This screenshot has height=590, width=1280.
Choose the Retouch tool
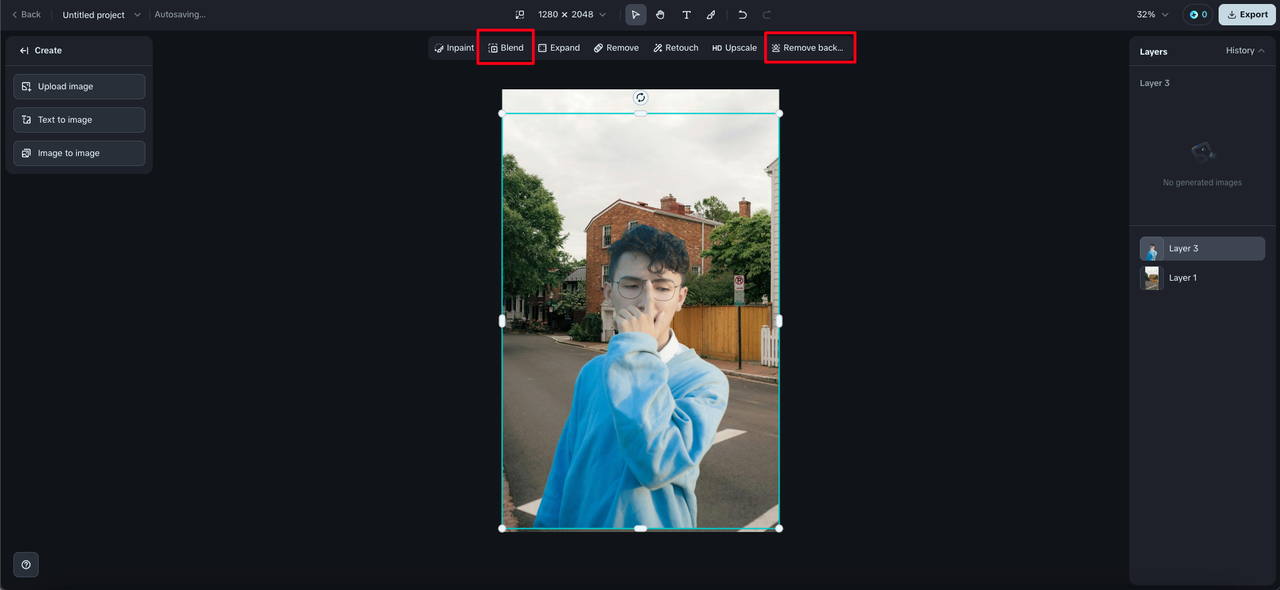pos(676,48)
